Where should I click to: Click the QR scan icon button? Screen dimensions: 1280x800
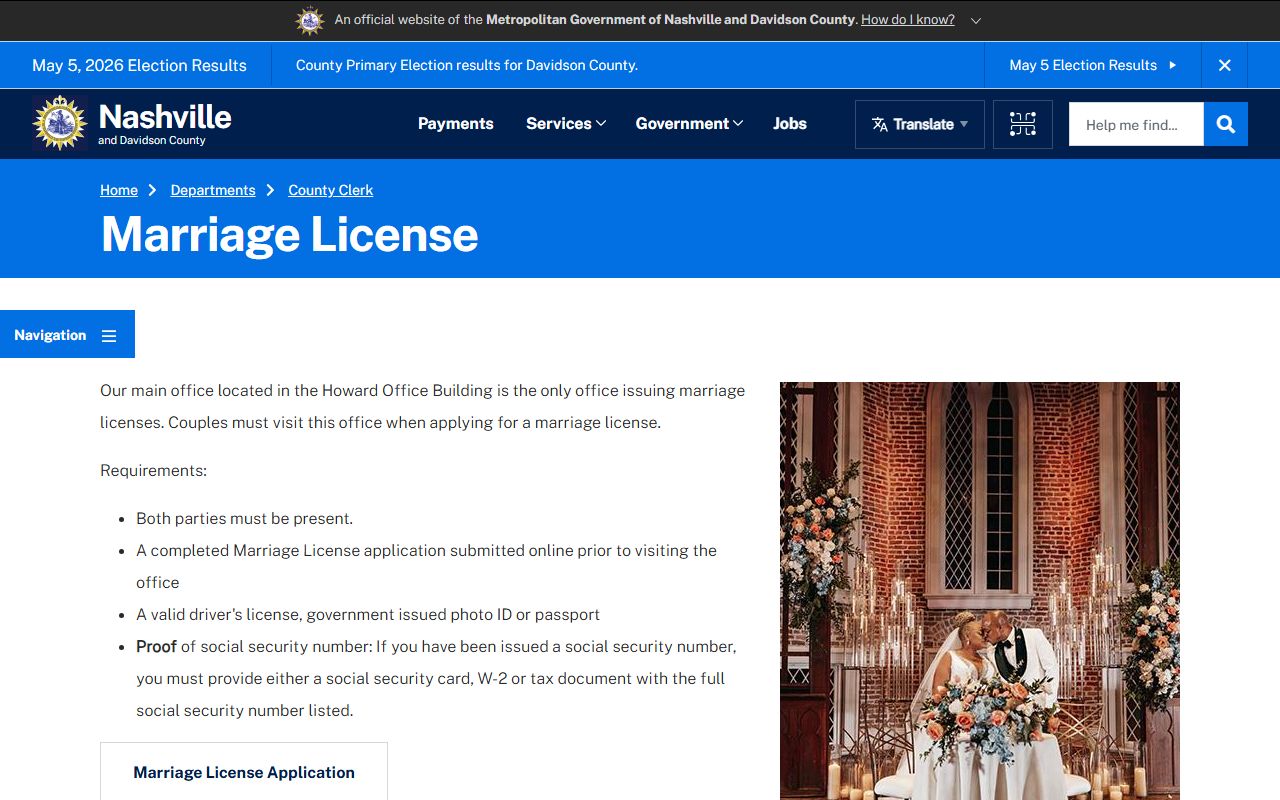click(x=1023, y=124)
